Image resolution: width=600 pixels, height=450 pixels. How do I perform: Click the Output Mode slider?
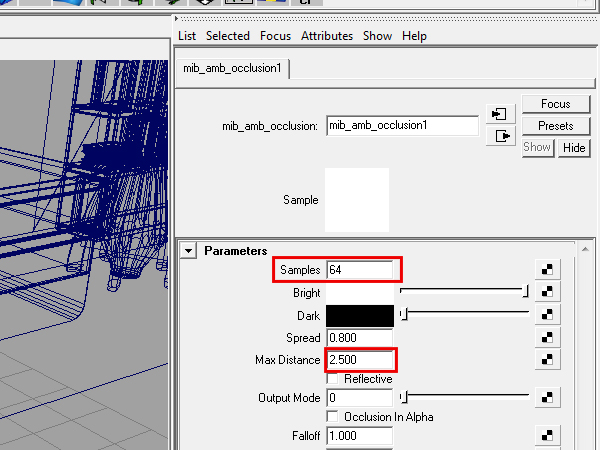tap(465, 397)
